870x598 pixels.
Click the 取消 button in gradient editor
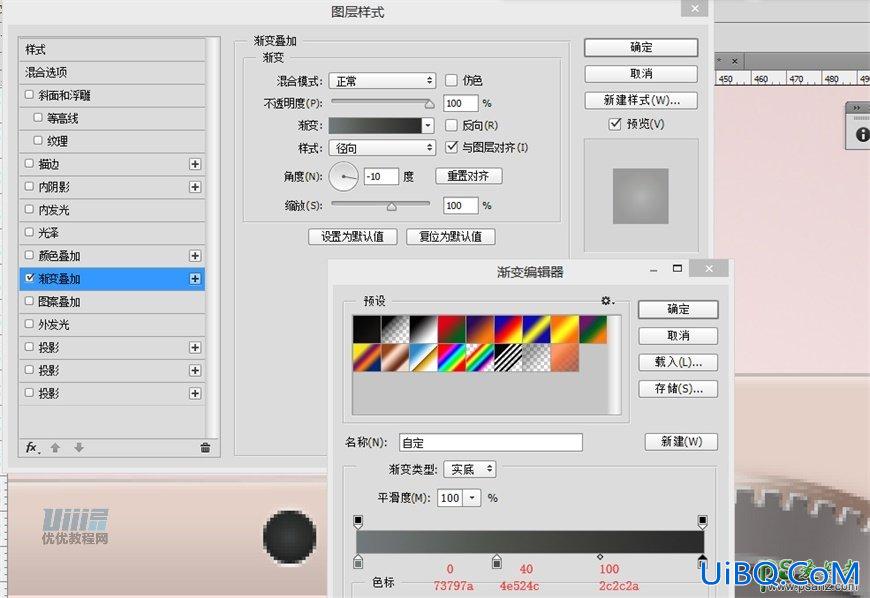click(678, 336)
